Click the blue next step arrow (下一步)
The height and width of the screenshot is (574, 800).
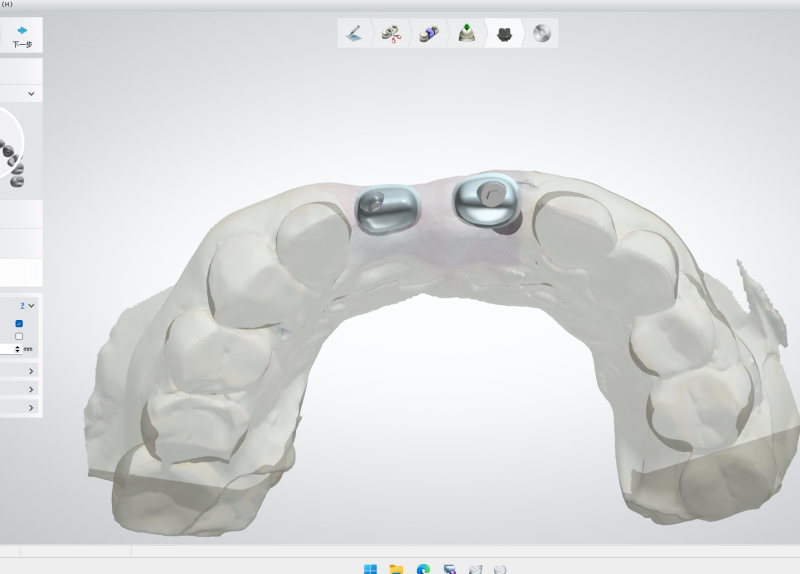pyautogui.click(x=21, y=36)
